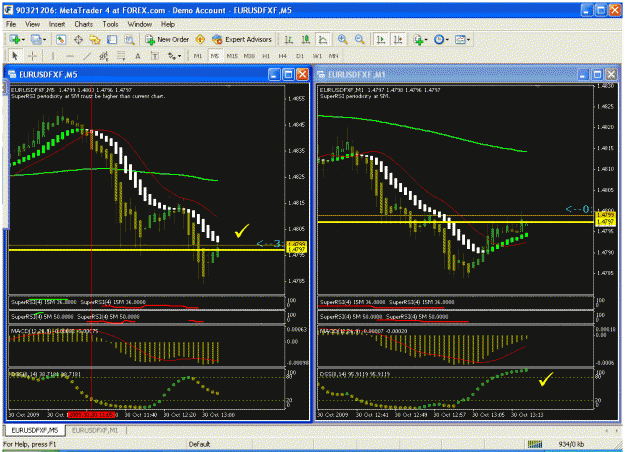Select the Fibonacci Retracement tool
625x452 pixels.
[121, 56]
